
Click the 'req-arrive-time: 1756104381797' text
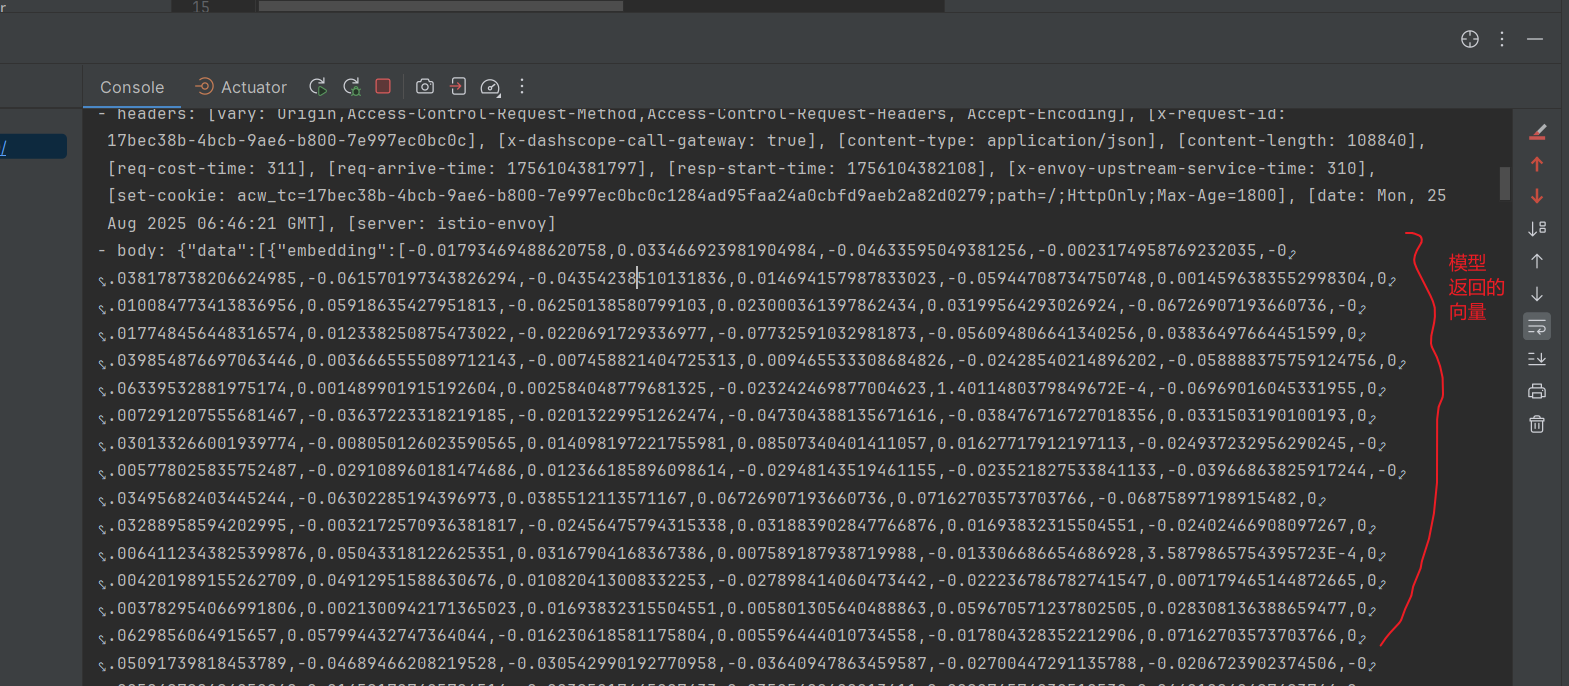[x=487, y=168]
